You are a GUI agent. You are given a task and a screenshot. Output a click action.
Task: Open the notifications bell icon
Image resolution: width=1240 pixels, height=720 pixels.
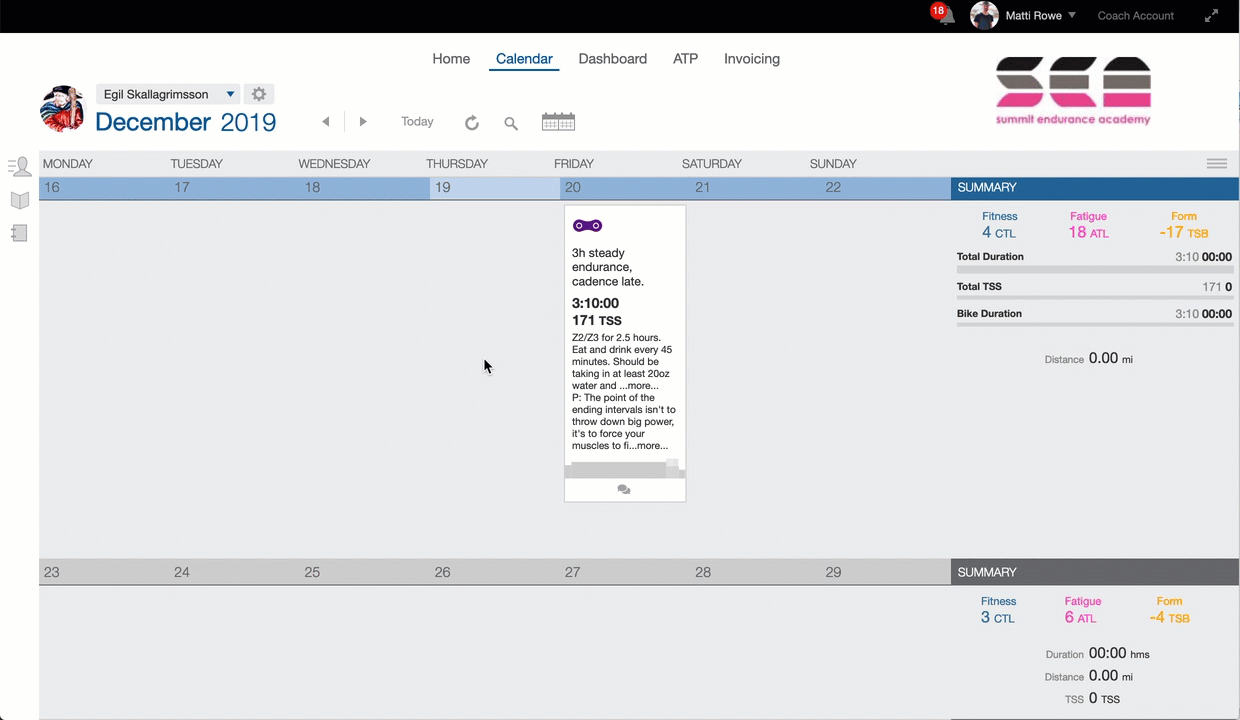[x=942, y=15]
